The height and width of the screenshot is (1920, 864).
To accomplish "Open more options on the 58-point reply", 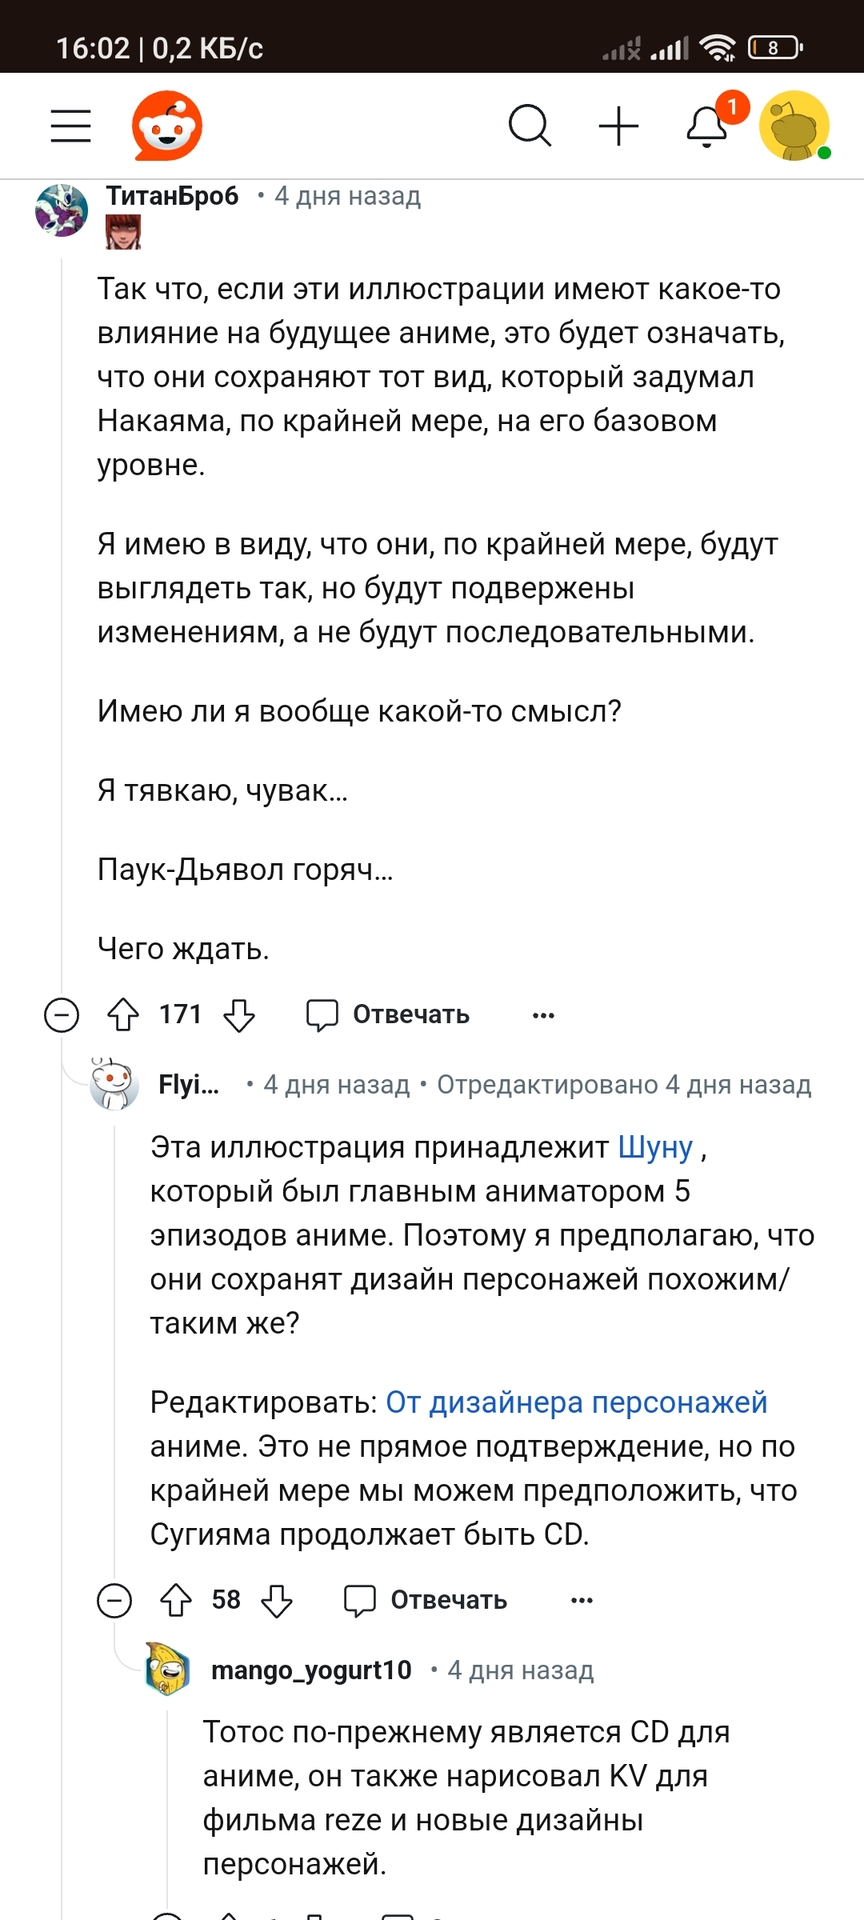I will pyautogui.click(x=581, y=1600).
